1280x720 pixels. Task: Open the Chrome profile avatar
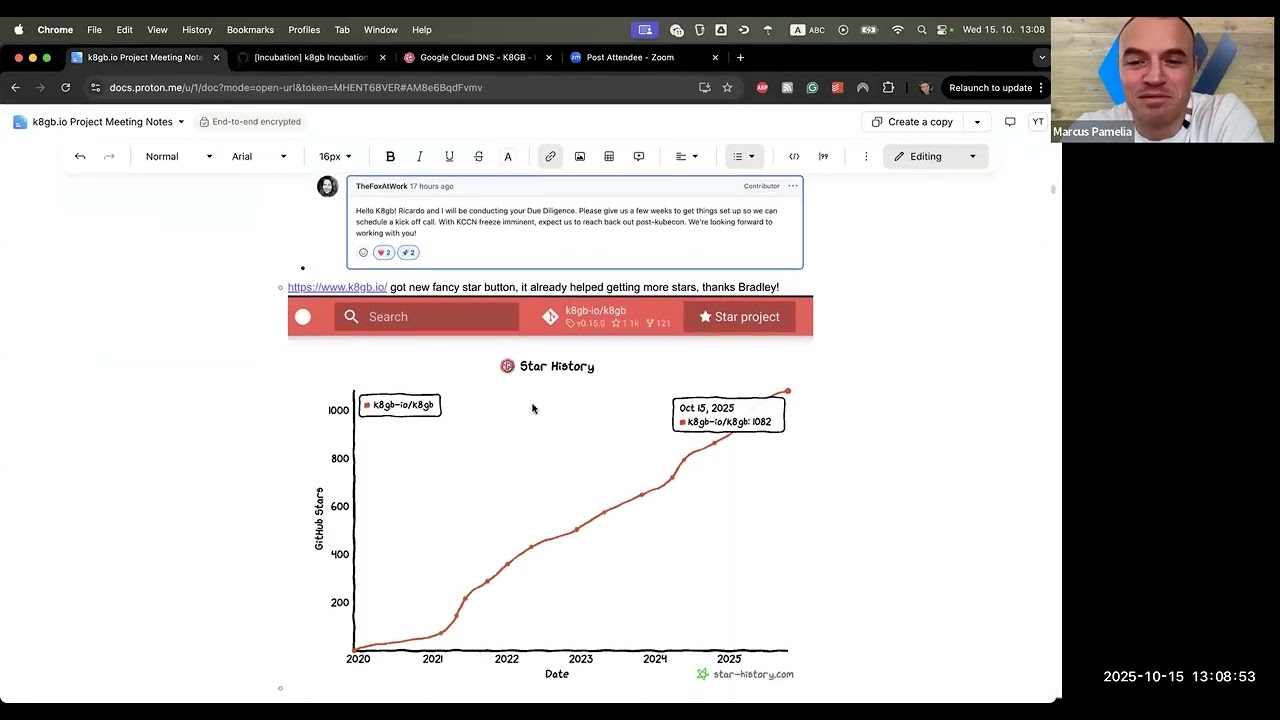(x=925, y=88)
